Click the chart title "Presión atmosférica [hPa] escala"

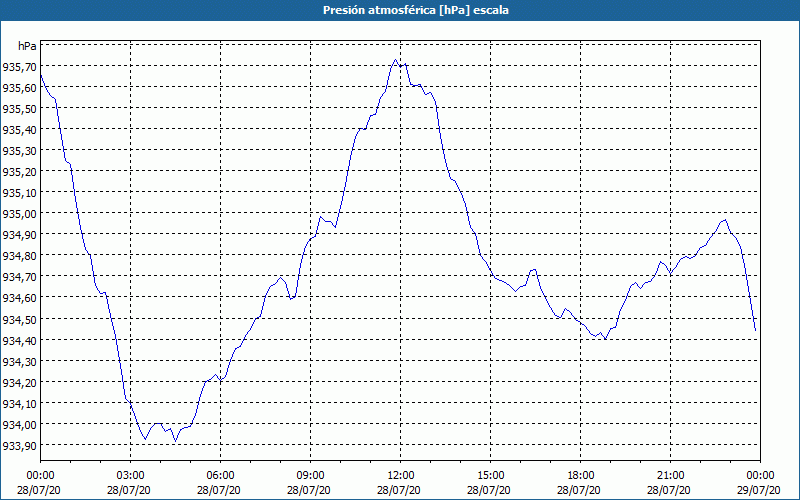pyautogui.click(x=415, y=10)
